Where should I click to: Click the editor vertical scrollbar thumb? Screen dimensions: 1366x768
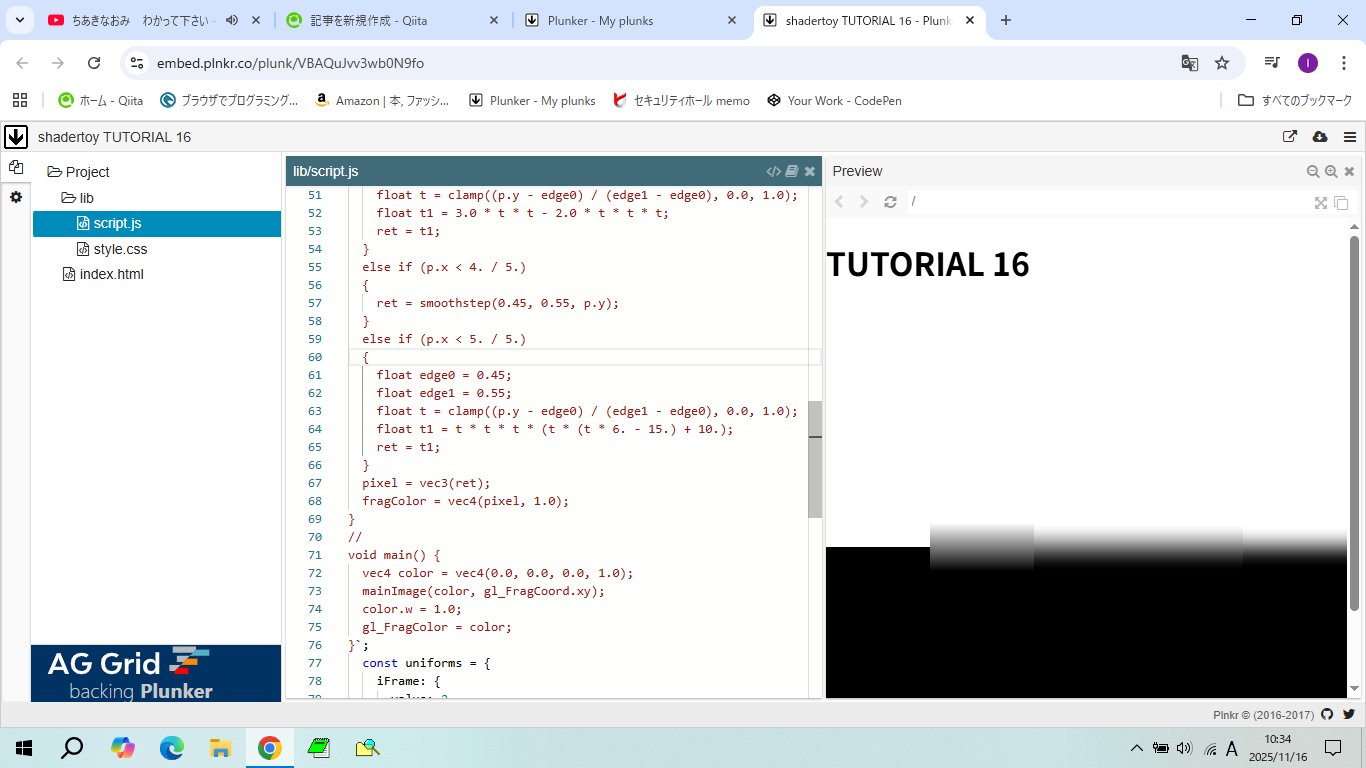[815, 460]
